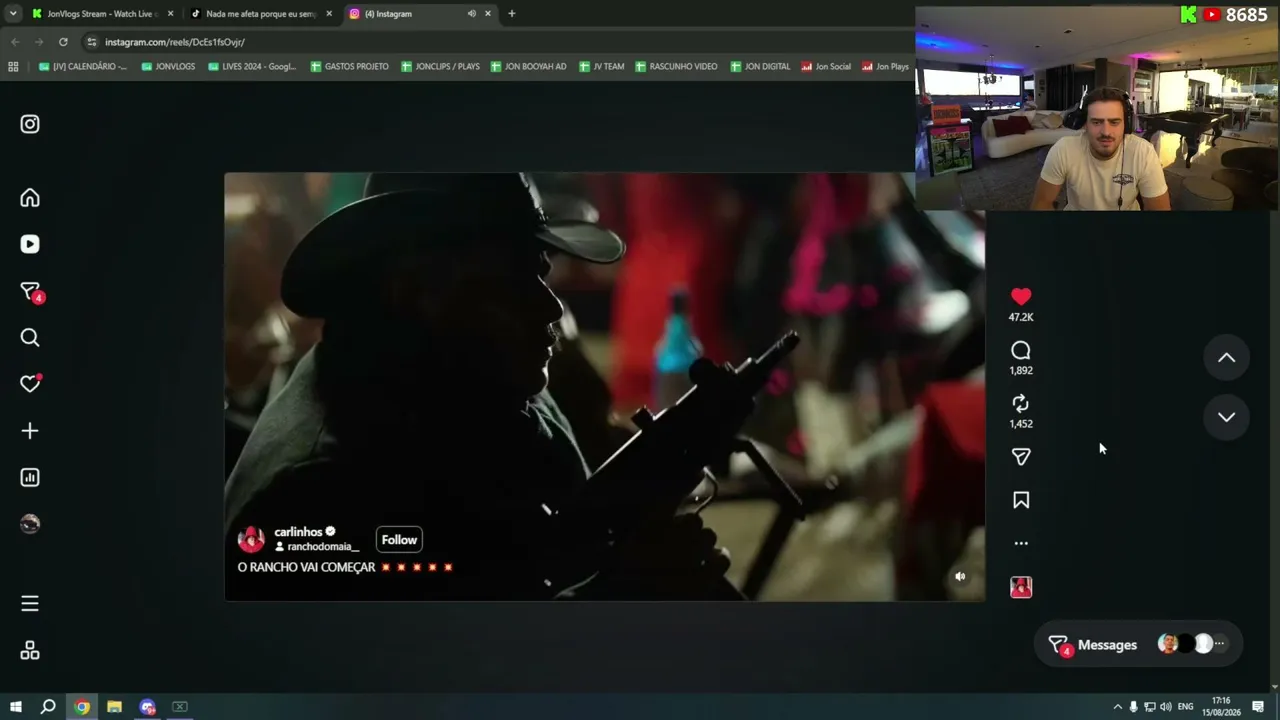Click the 1,892 comments count

coord(1021,370)
